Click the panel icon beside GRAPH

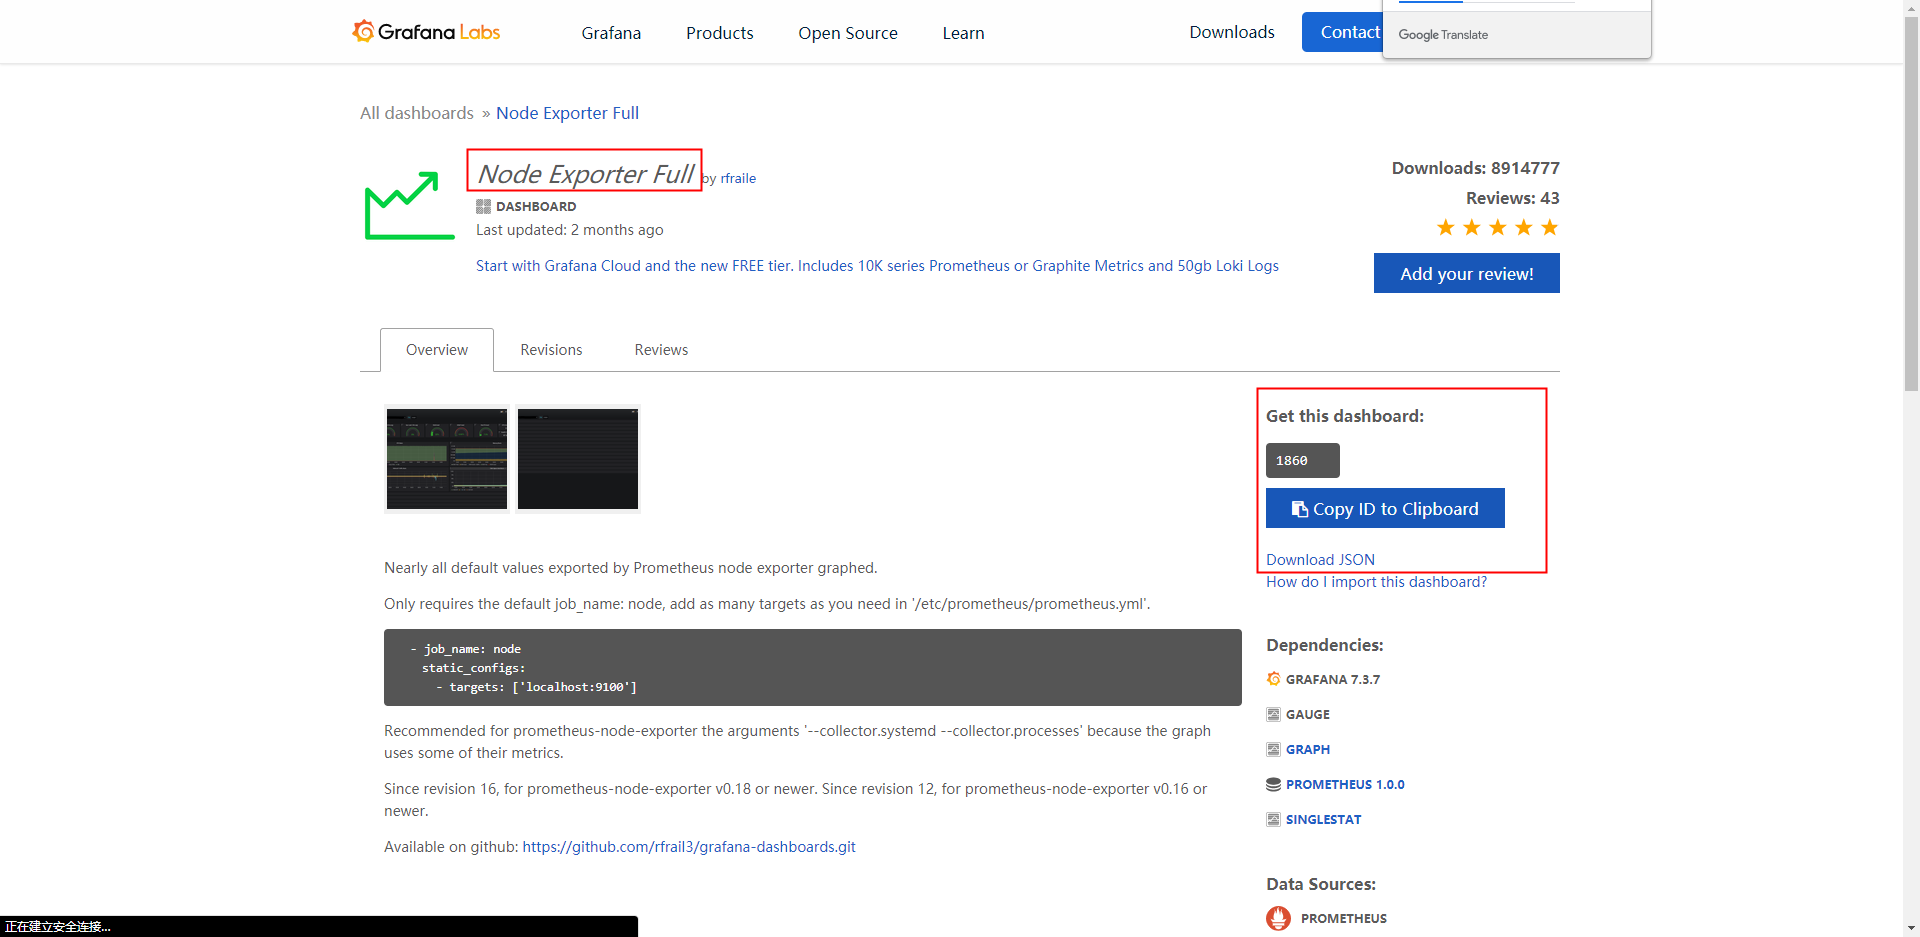click(1273, 749)
